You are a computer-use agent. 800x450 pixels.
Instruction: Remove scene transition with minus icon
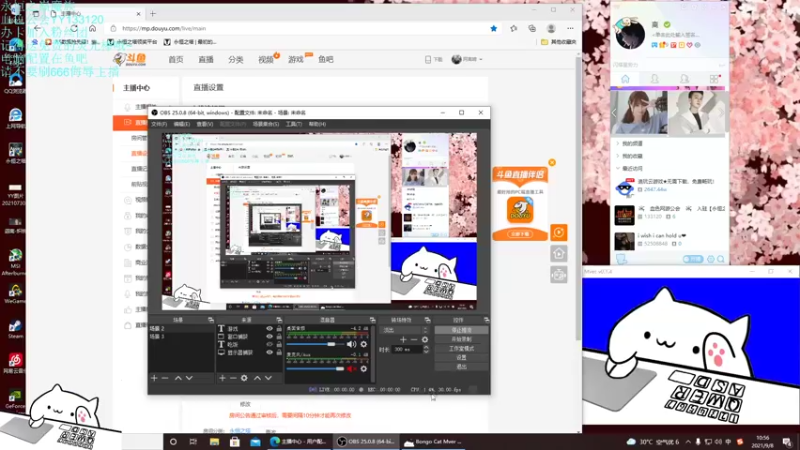(414, 339)
